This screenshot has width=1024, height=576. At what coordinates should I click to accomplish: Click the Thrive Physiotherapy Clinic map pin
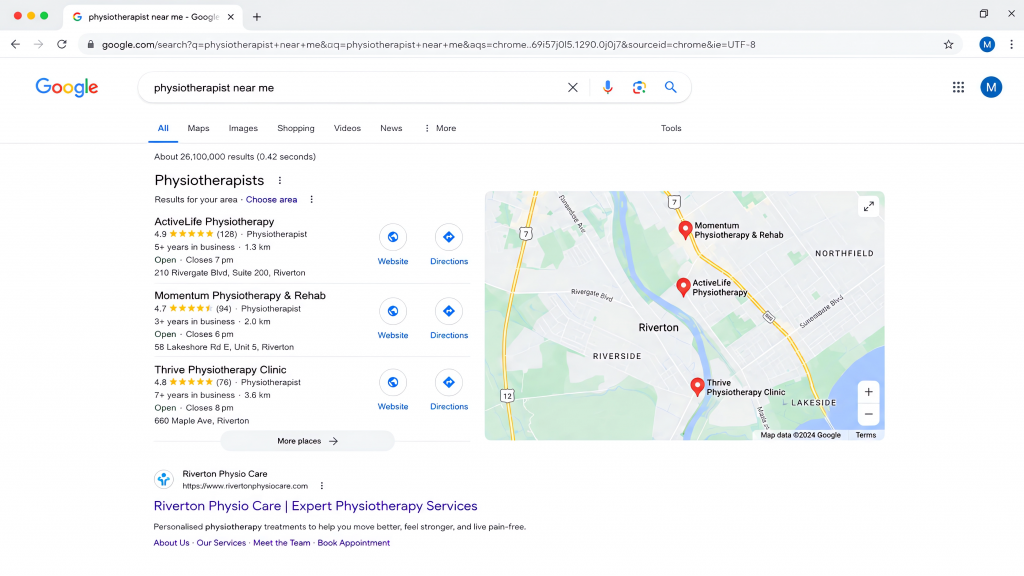tap(697, 387)
